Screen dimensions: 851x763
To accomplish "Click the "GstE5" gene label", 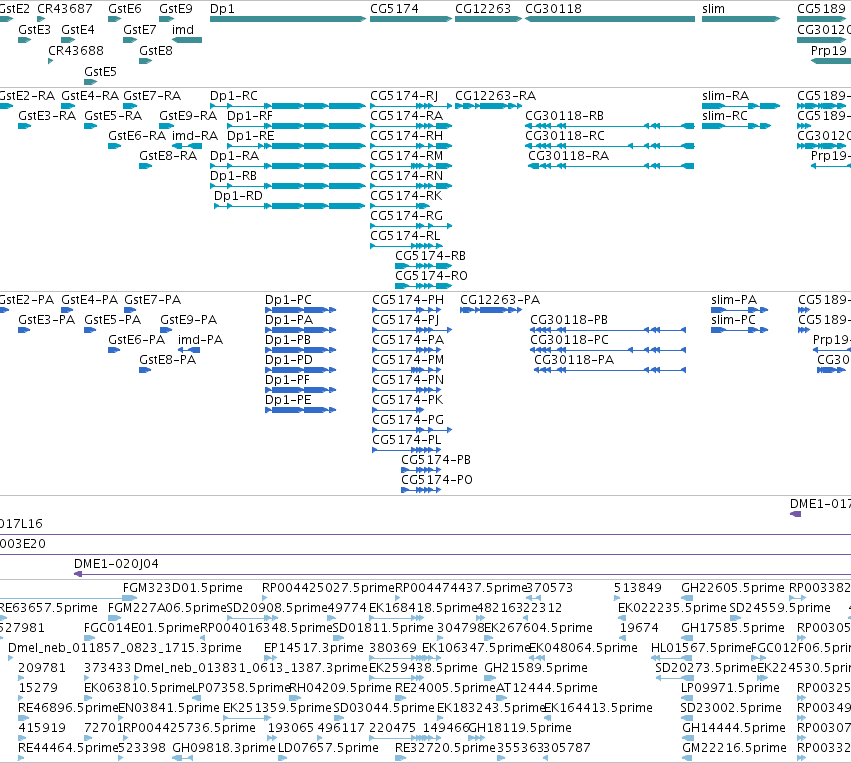I will tap(100, 72).
